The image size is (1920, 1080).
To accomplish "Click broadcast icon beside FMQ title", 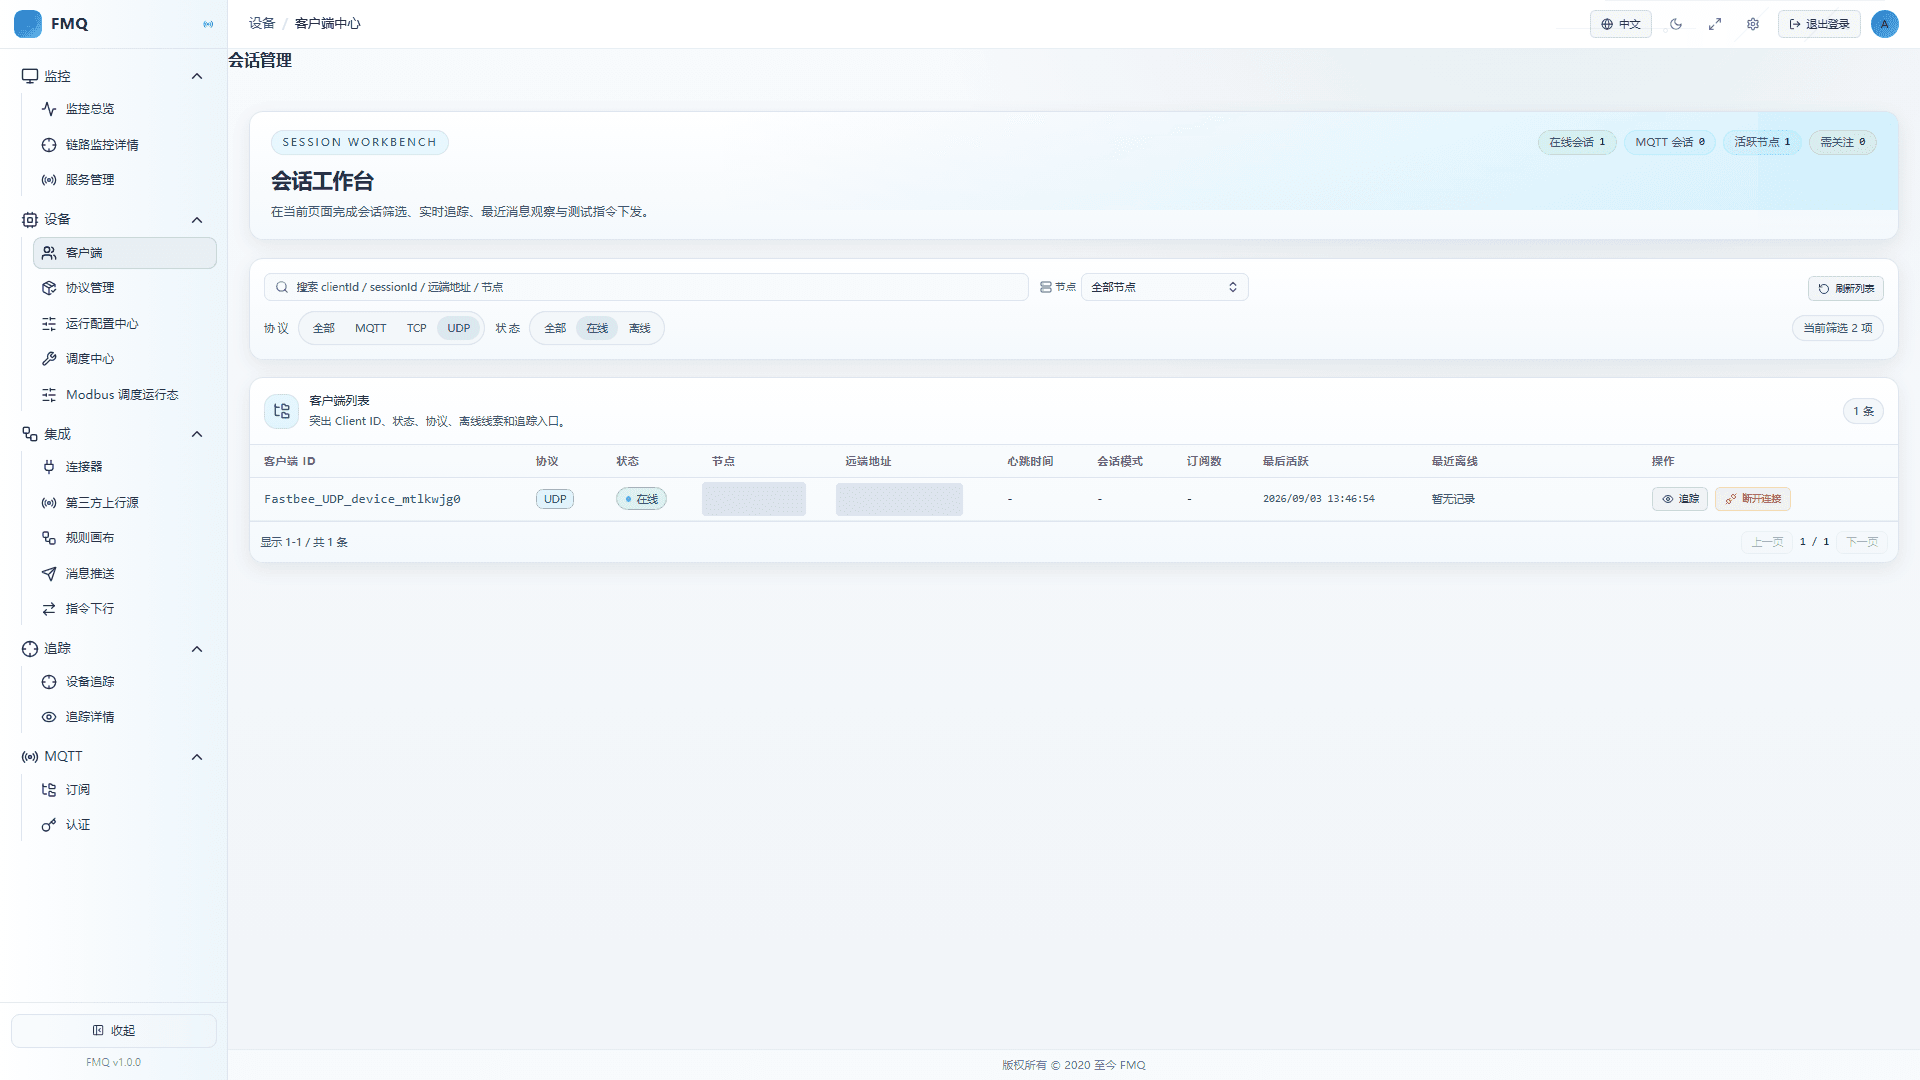I will coord(208,24).
